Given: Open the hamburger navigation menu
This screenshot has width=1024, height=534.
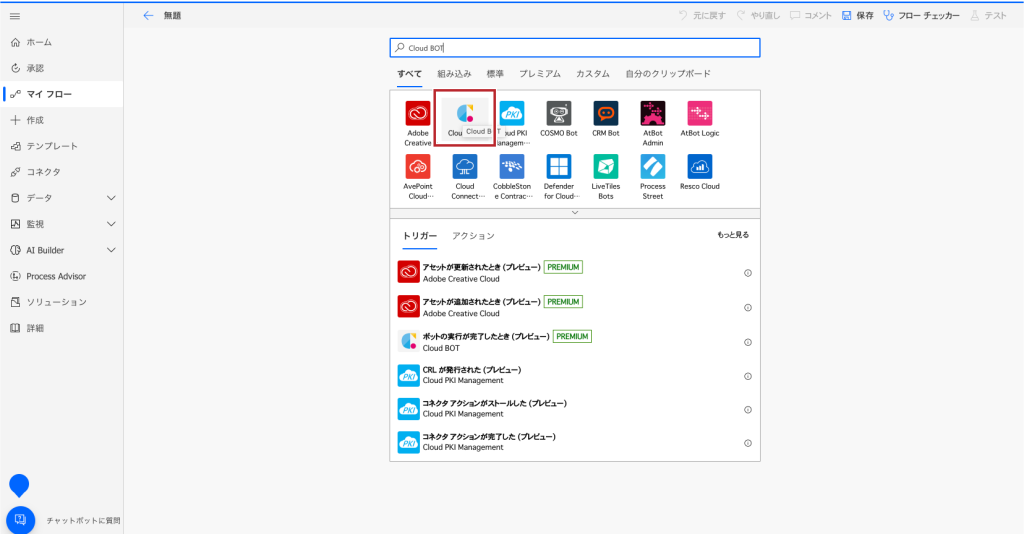Looking at the screenshot, I should click(15, 16).
